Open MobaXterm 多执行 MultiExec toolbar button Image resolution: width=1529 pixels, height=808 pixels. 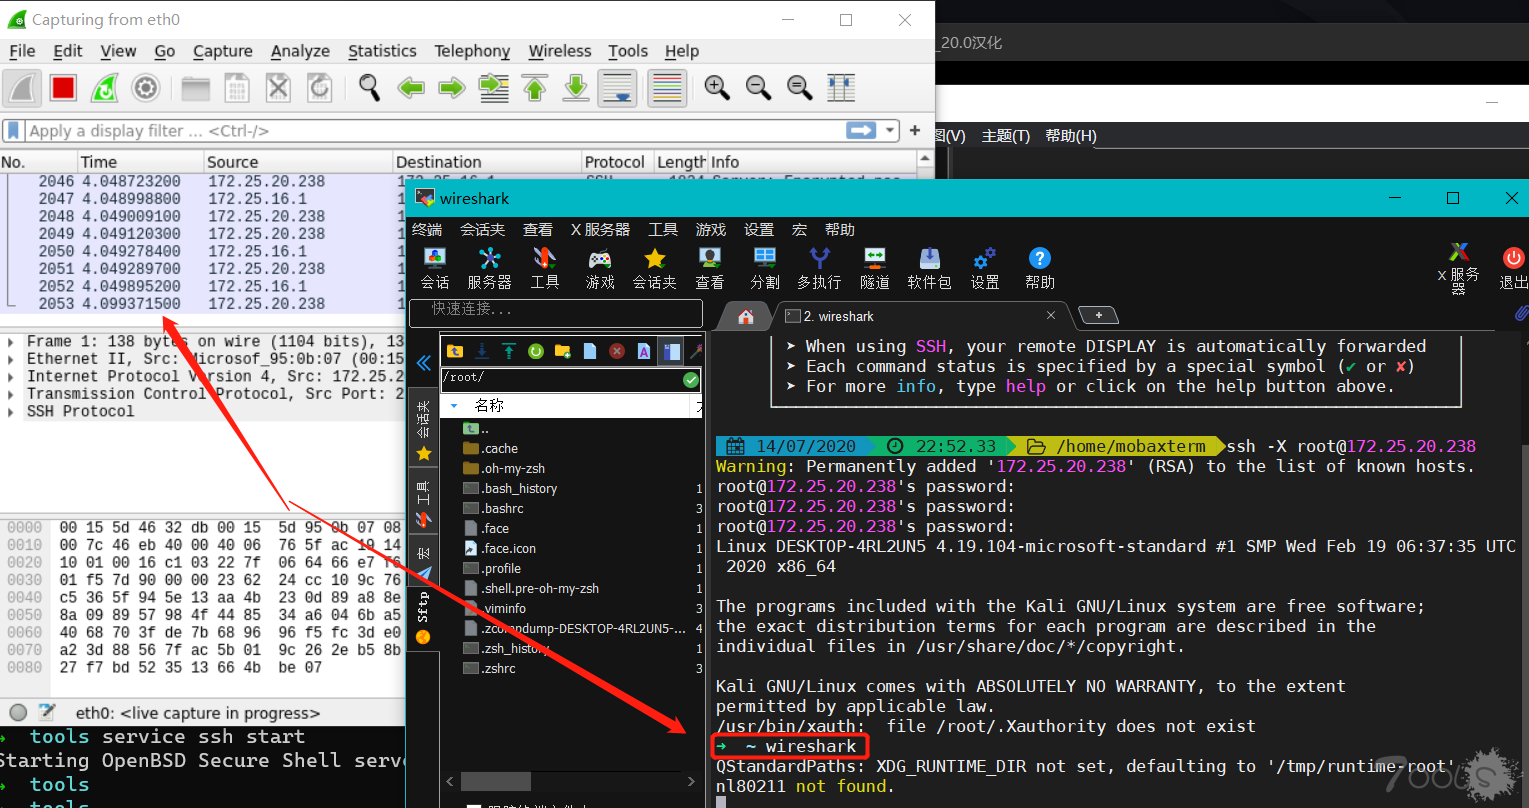[819, 268]
